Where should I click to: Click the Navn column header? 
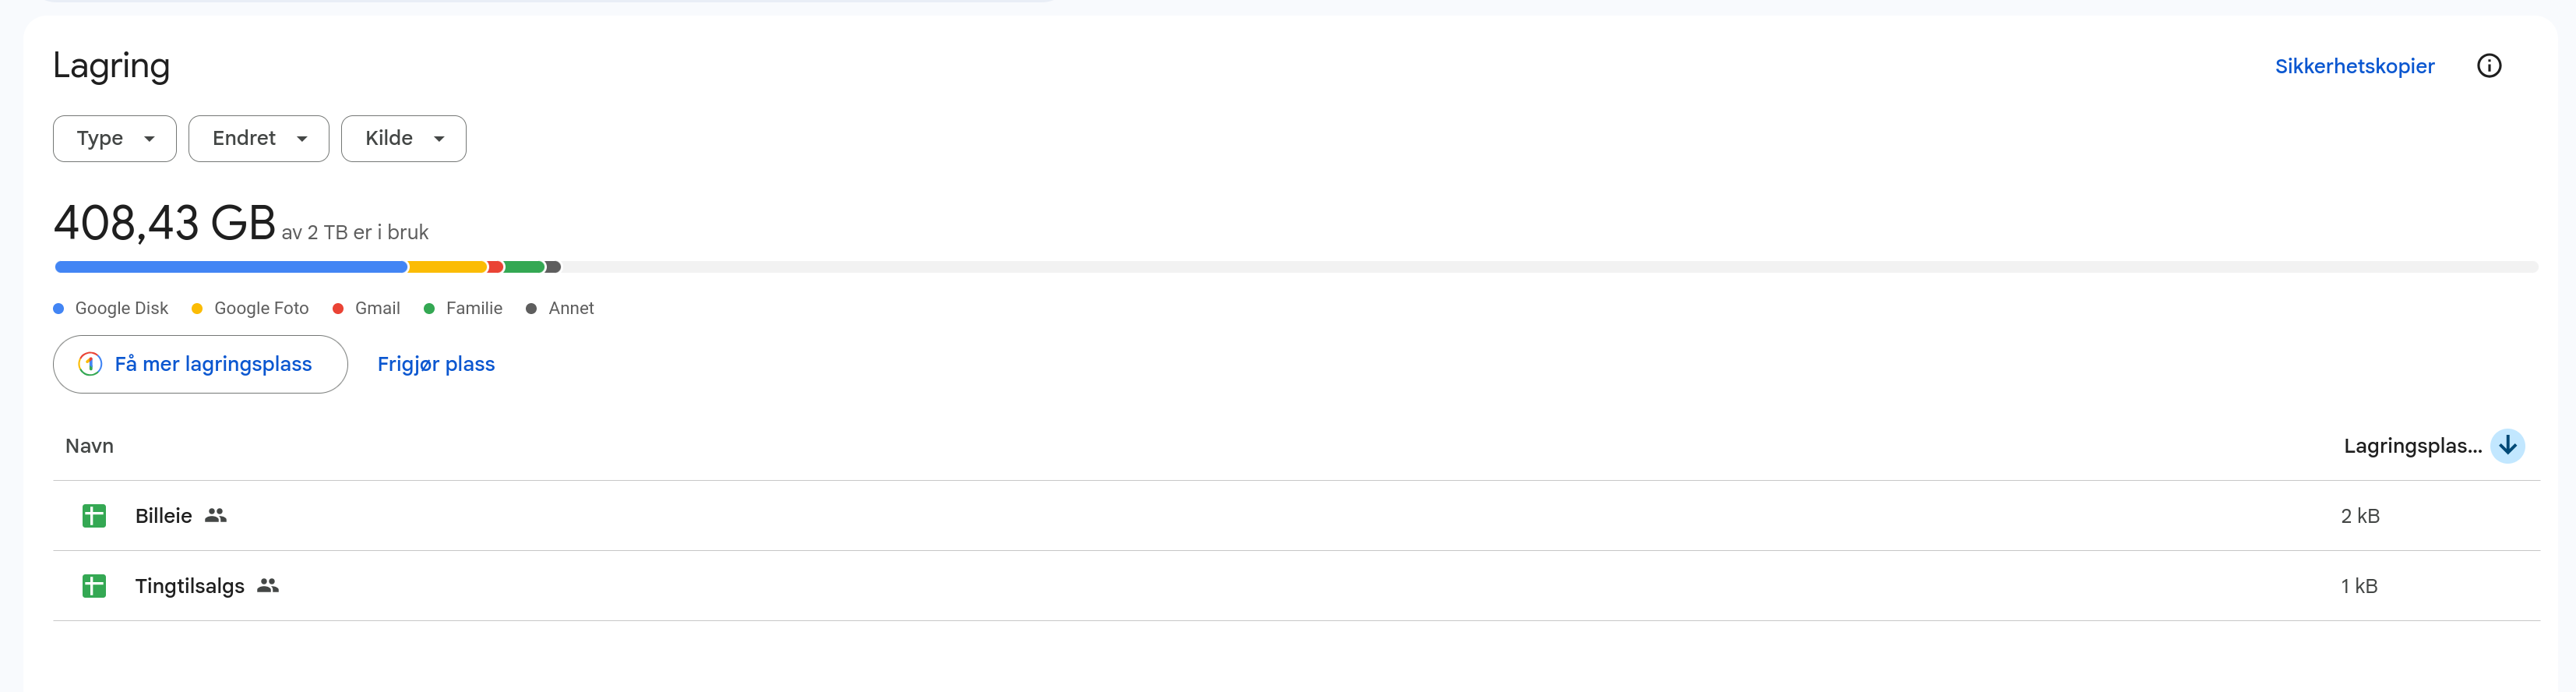click(x=89, y=446)
